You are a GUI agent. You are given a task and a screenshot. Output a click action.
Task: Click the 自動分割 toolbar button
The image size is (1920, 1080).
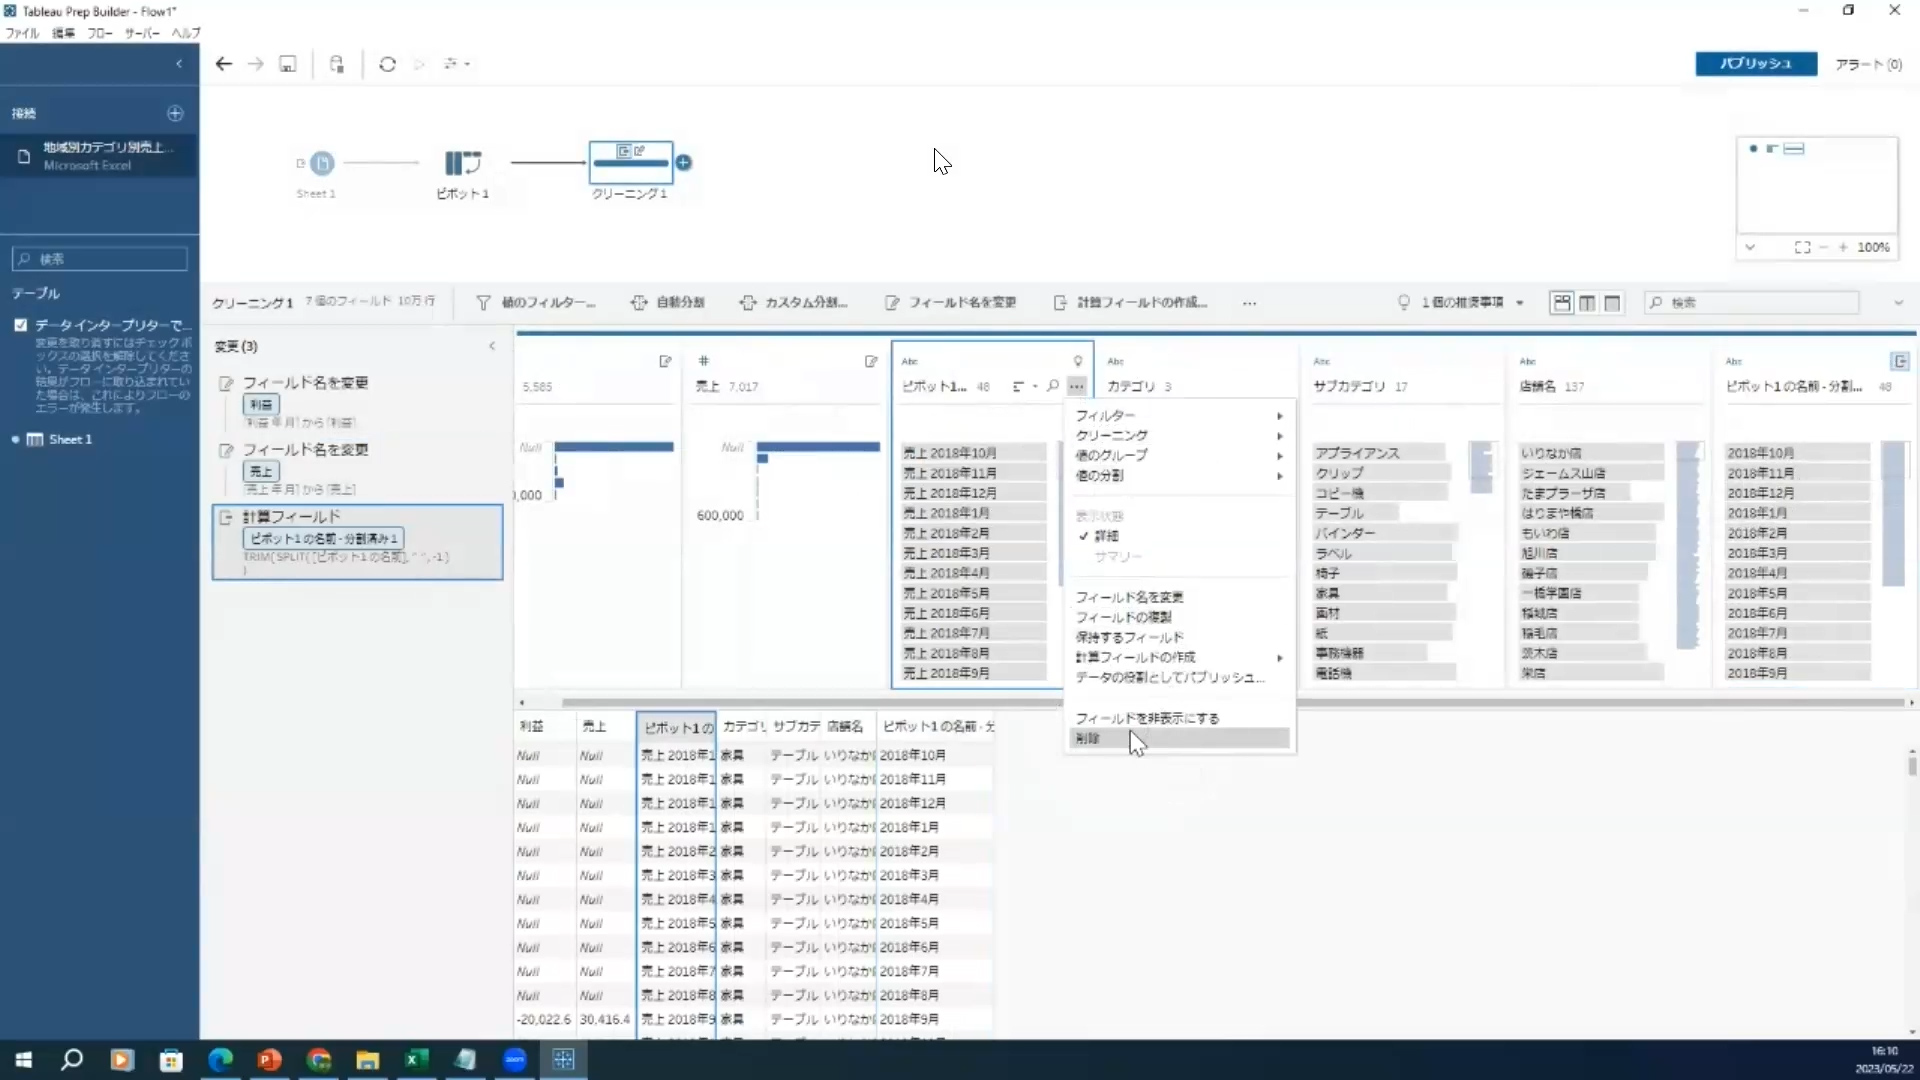tap(668, 303)
